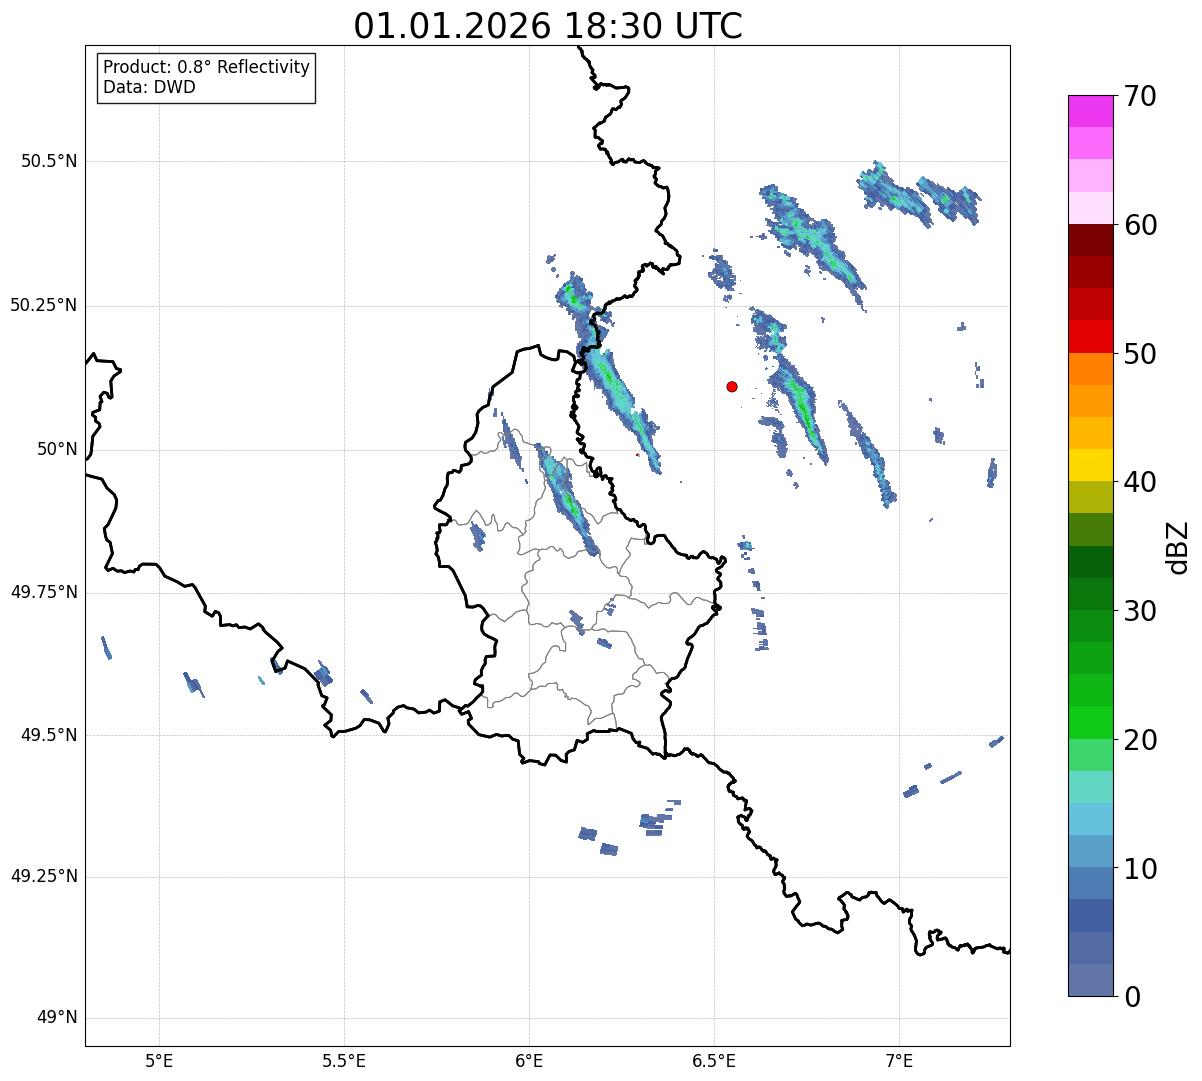The image size is (1202, 1081).
Task: Click the red station marker dot
Action: tap(732, 386)
